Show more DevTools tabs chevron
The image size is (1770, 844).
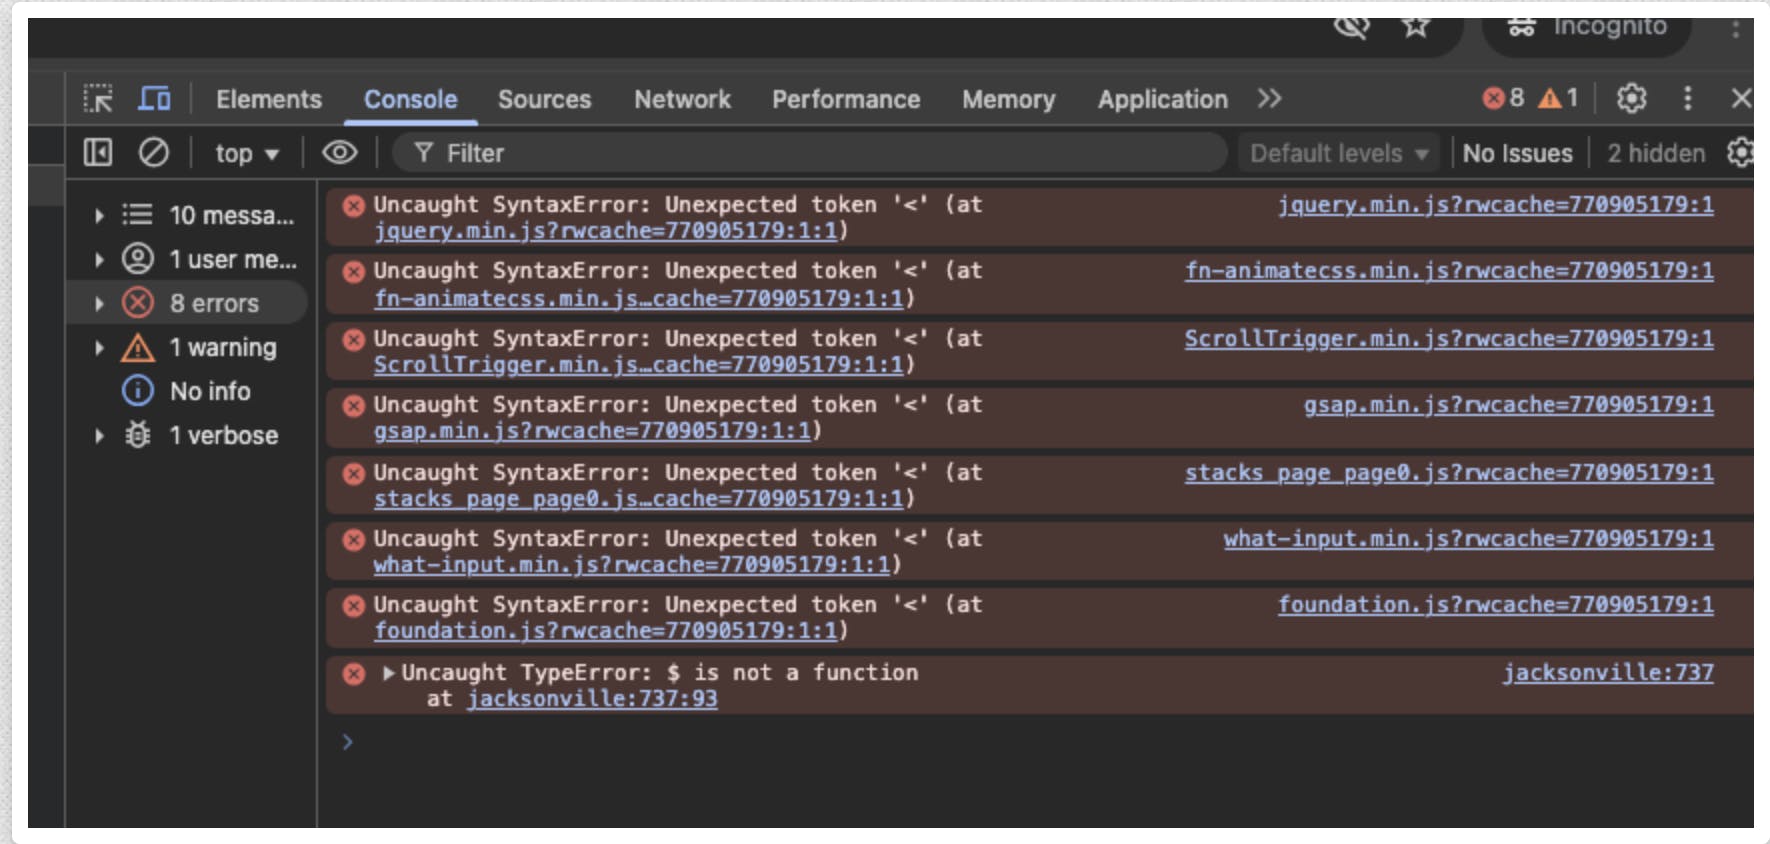coord(1269,98)
